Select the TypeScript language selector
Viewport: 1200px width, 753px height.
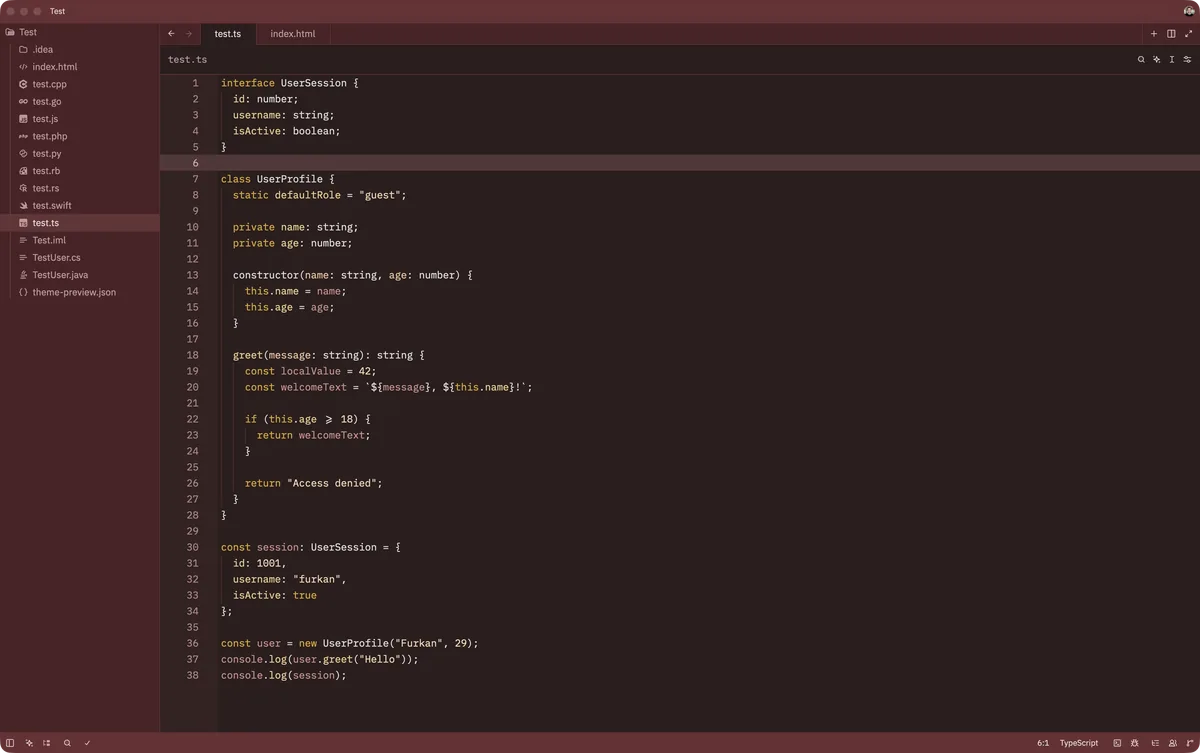click(1079, 743)
